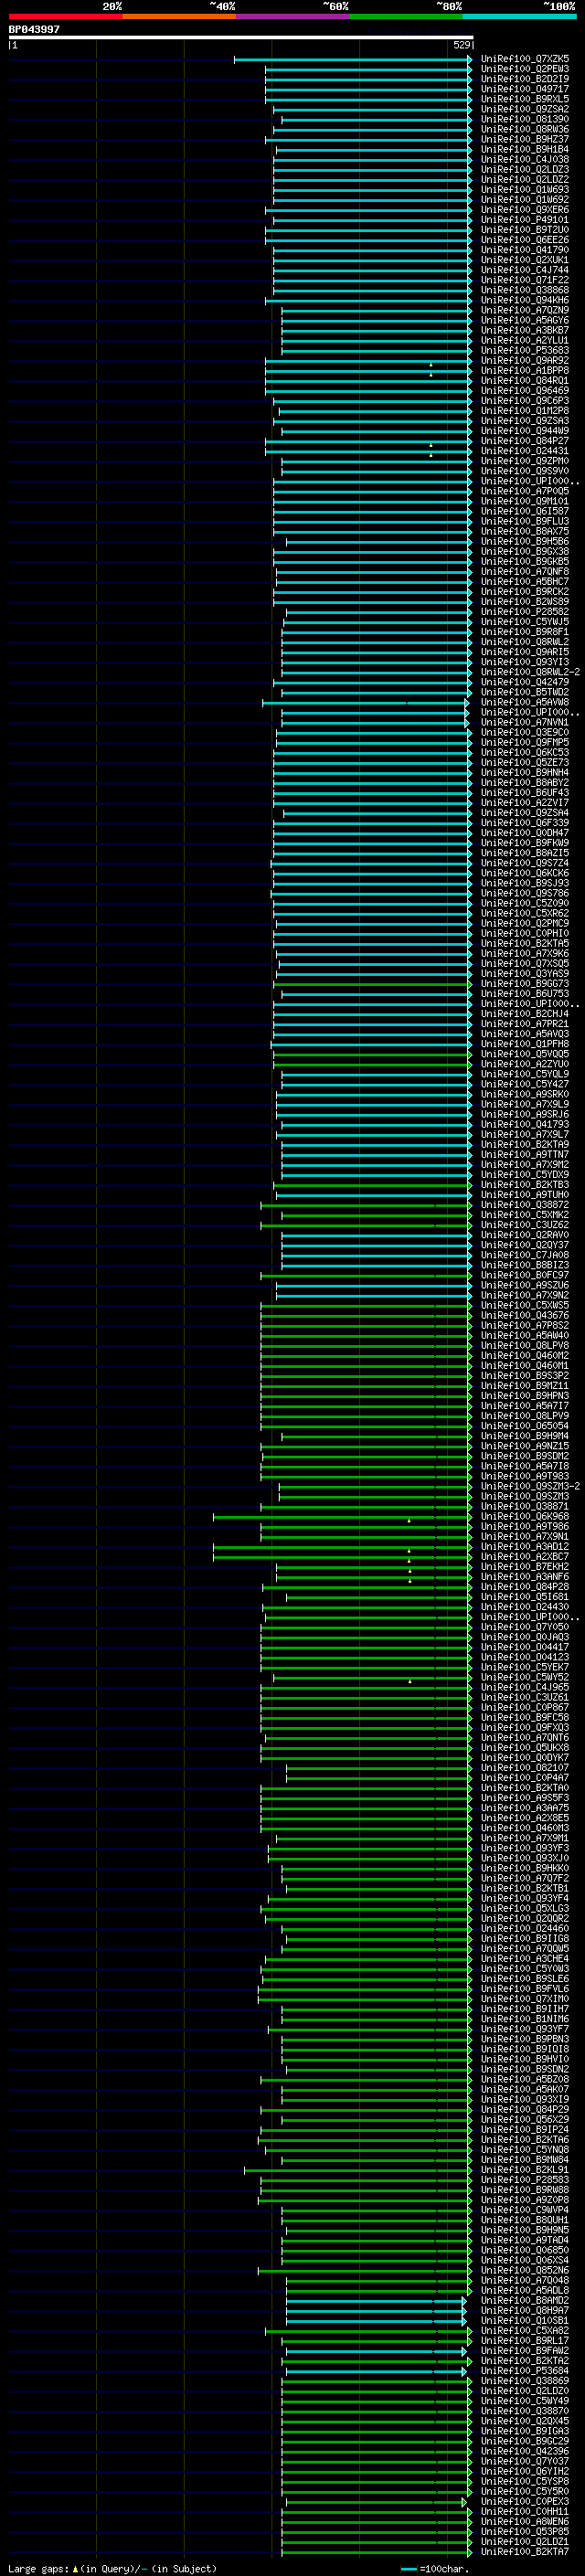Select the UniRef100_A9SZU6 entry
This screenshot has width=585, height=2576.
point(524,1285)
